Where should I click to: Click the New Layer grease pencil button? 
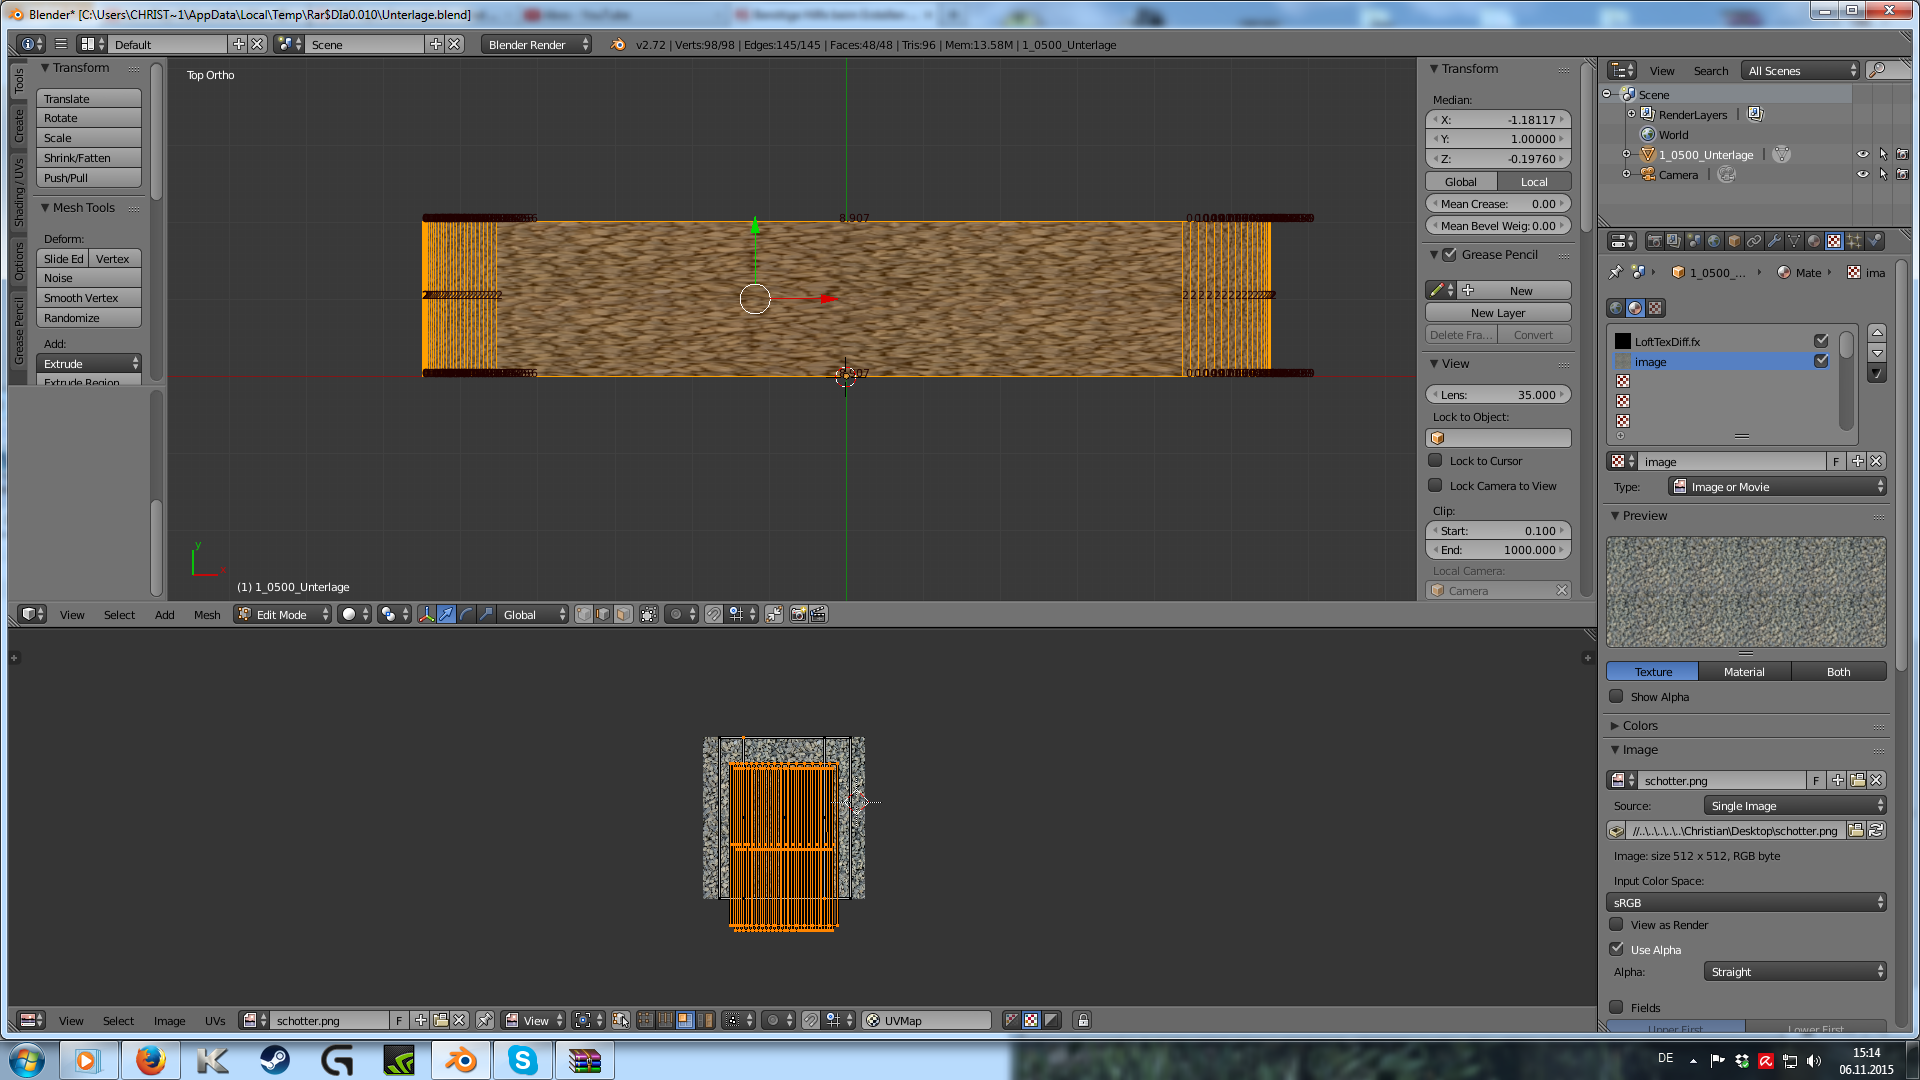1497,313
